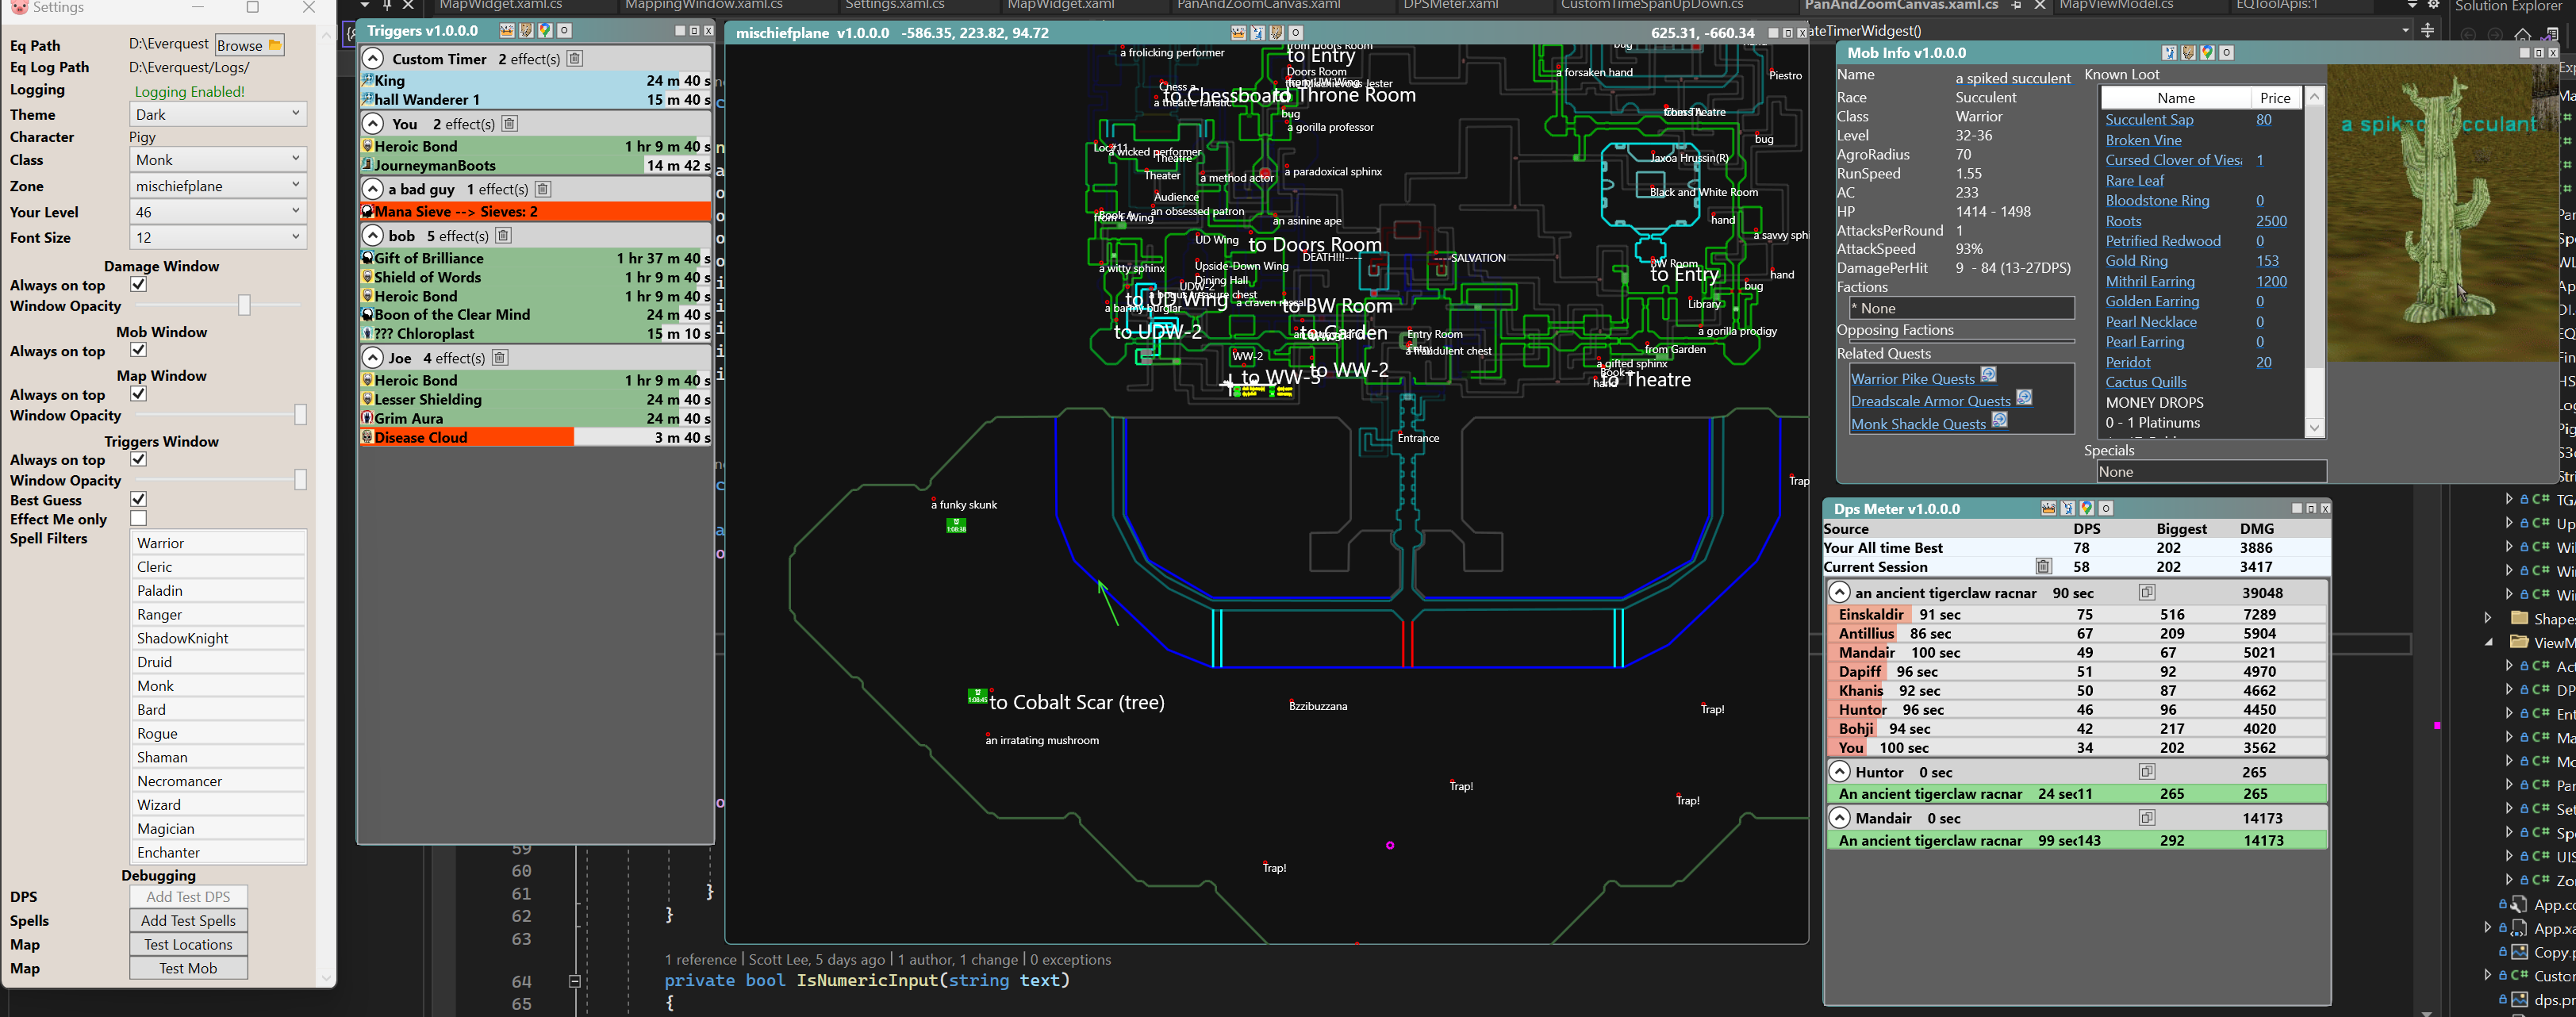Clear Current Session via trash icon in Dps Meter

pos(2043,567)
